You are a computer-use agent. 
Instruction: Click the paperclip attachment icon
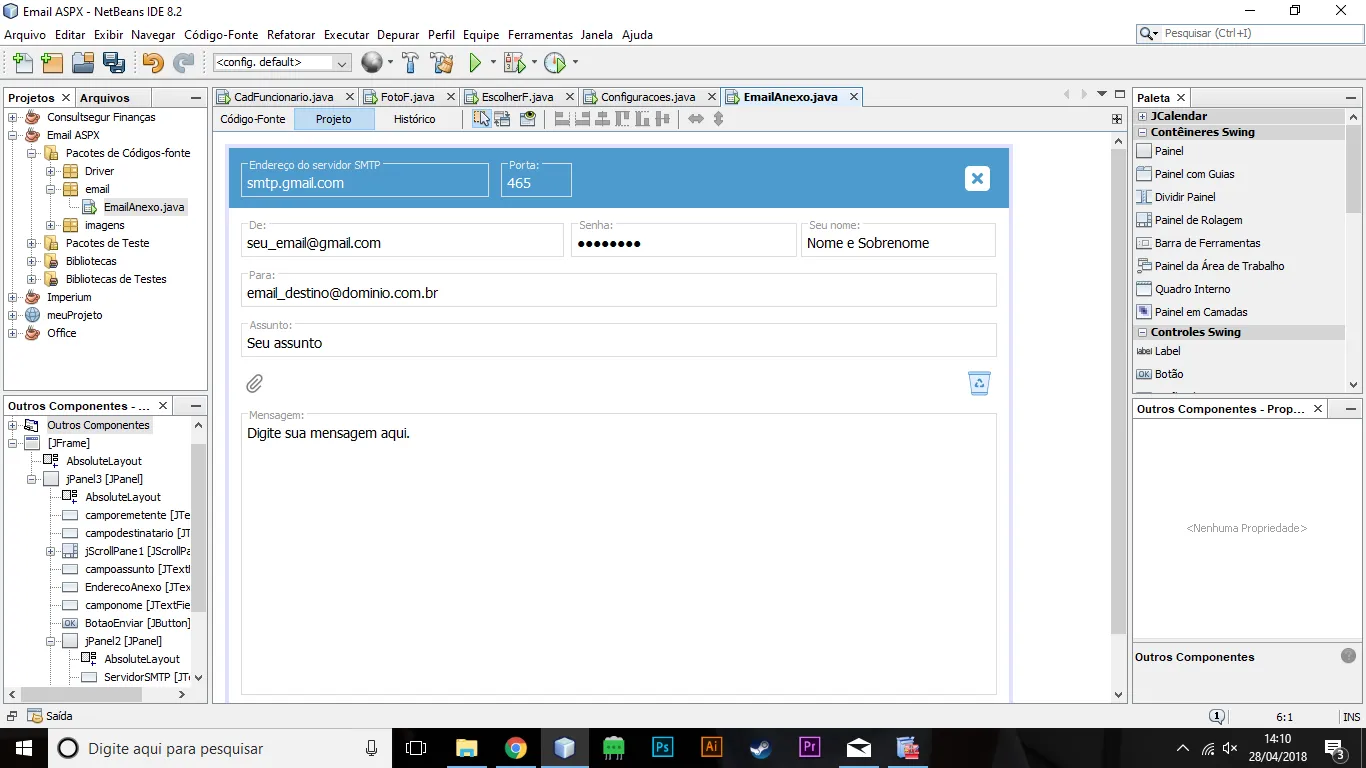[255, 383]
